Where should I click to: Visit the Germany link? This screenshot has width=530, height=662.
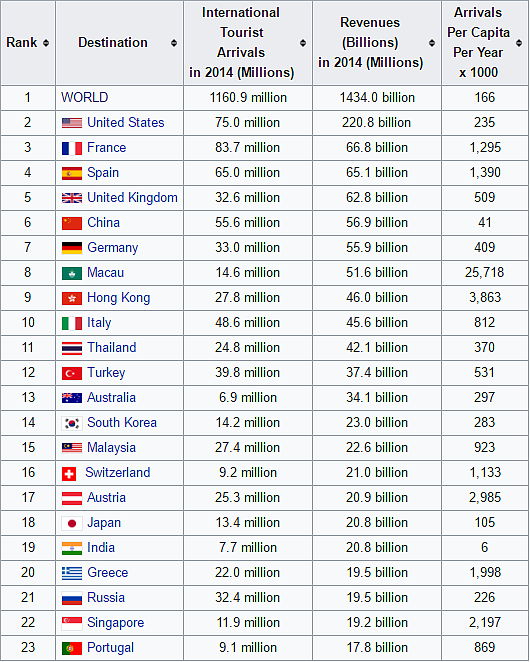pos(112,248)
